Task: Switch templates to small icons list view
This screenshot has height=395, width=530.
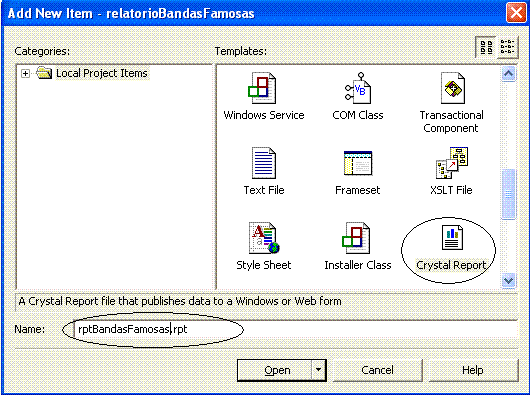Action: click(507, 47)
